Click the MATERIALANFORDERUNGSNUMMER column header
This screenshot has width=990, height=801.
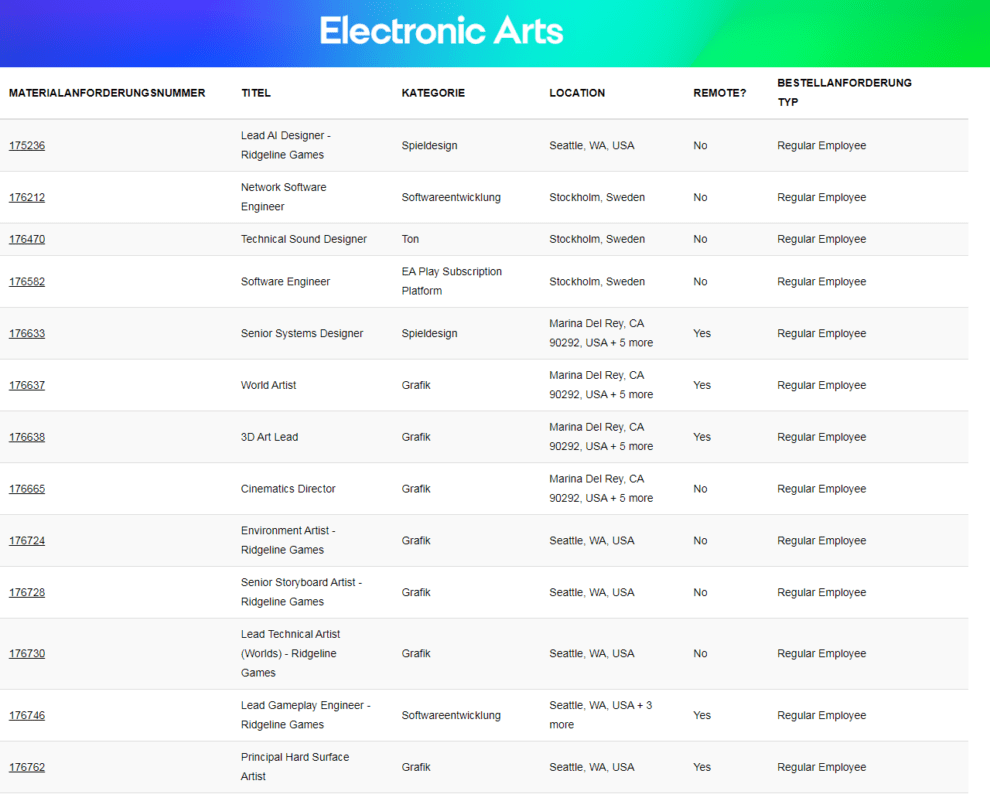click(x=107, y=93)
